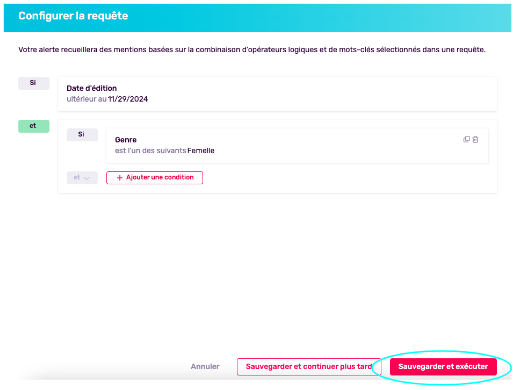The height and width of the screenshot is (390, 516).
Task: Click the 'Si' badge beside Genre
Action: click(82, 135)
